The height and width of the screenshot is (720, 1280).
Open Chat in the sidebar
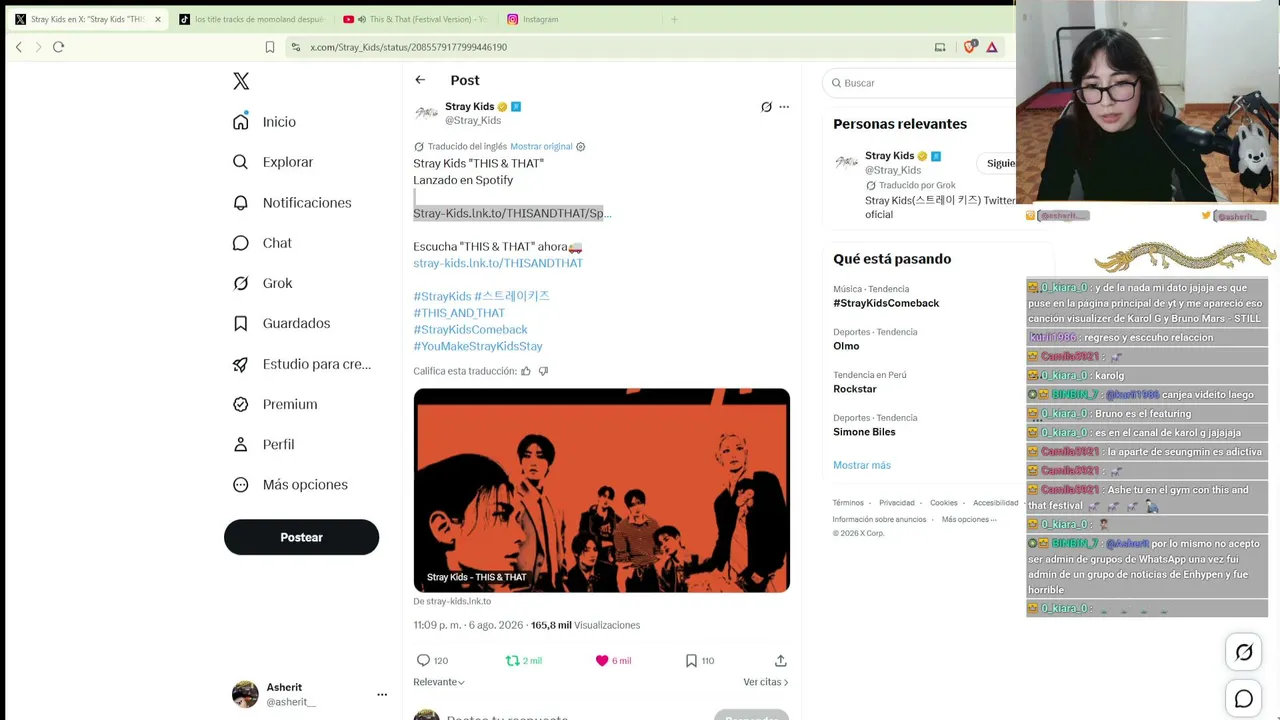(x=263, y=243)
